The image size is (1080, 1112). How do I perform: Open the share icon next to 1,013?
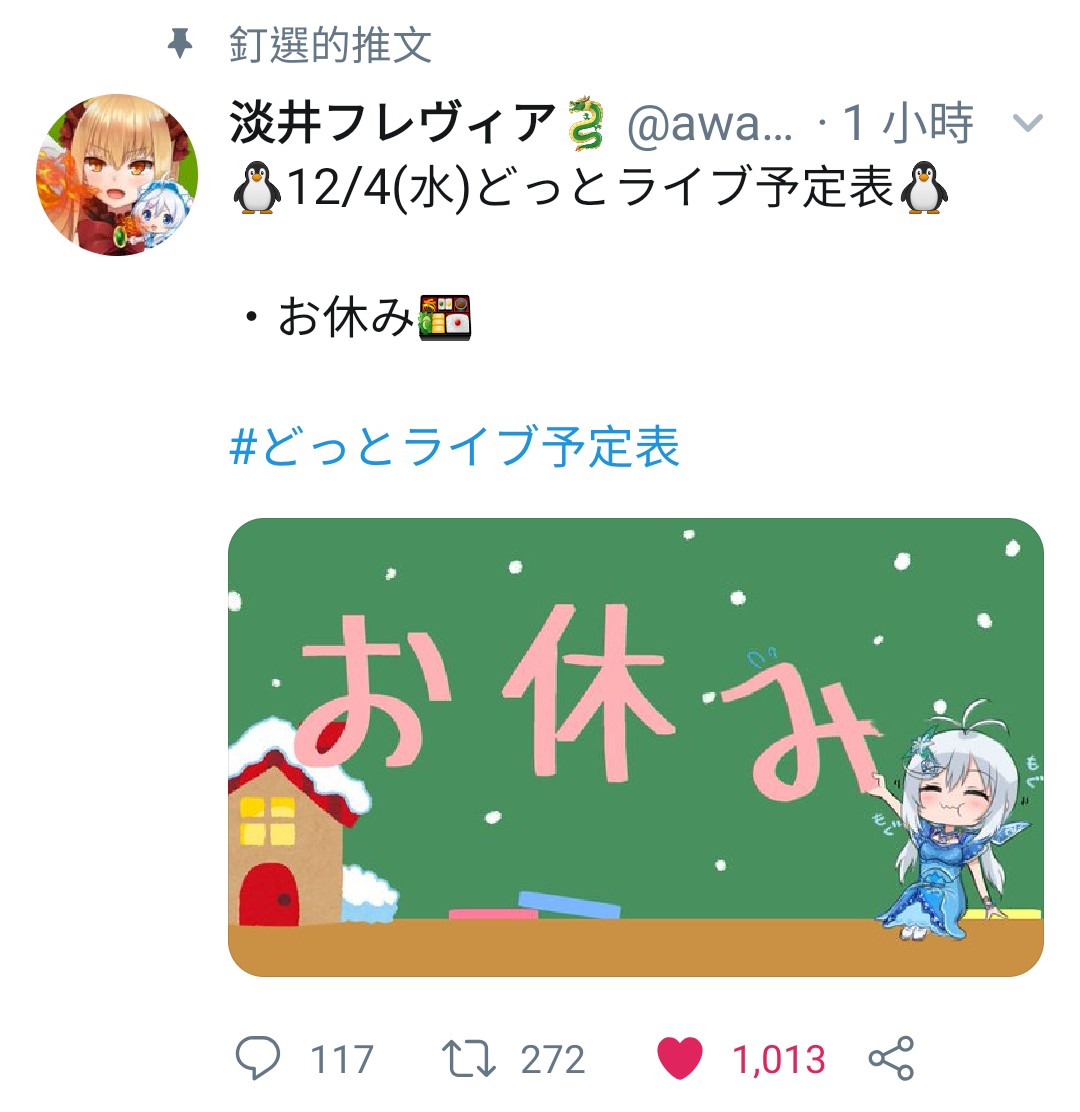pyautogui.click(x=891, y=1058)
